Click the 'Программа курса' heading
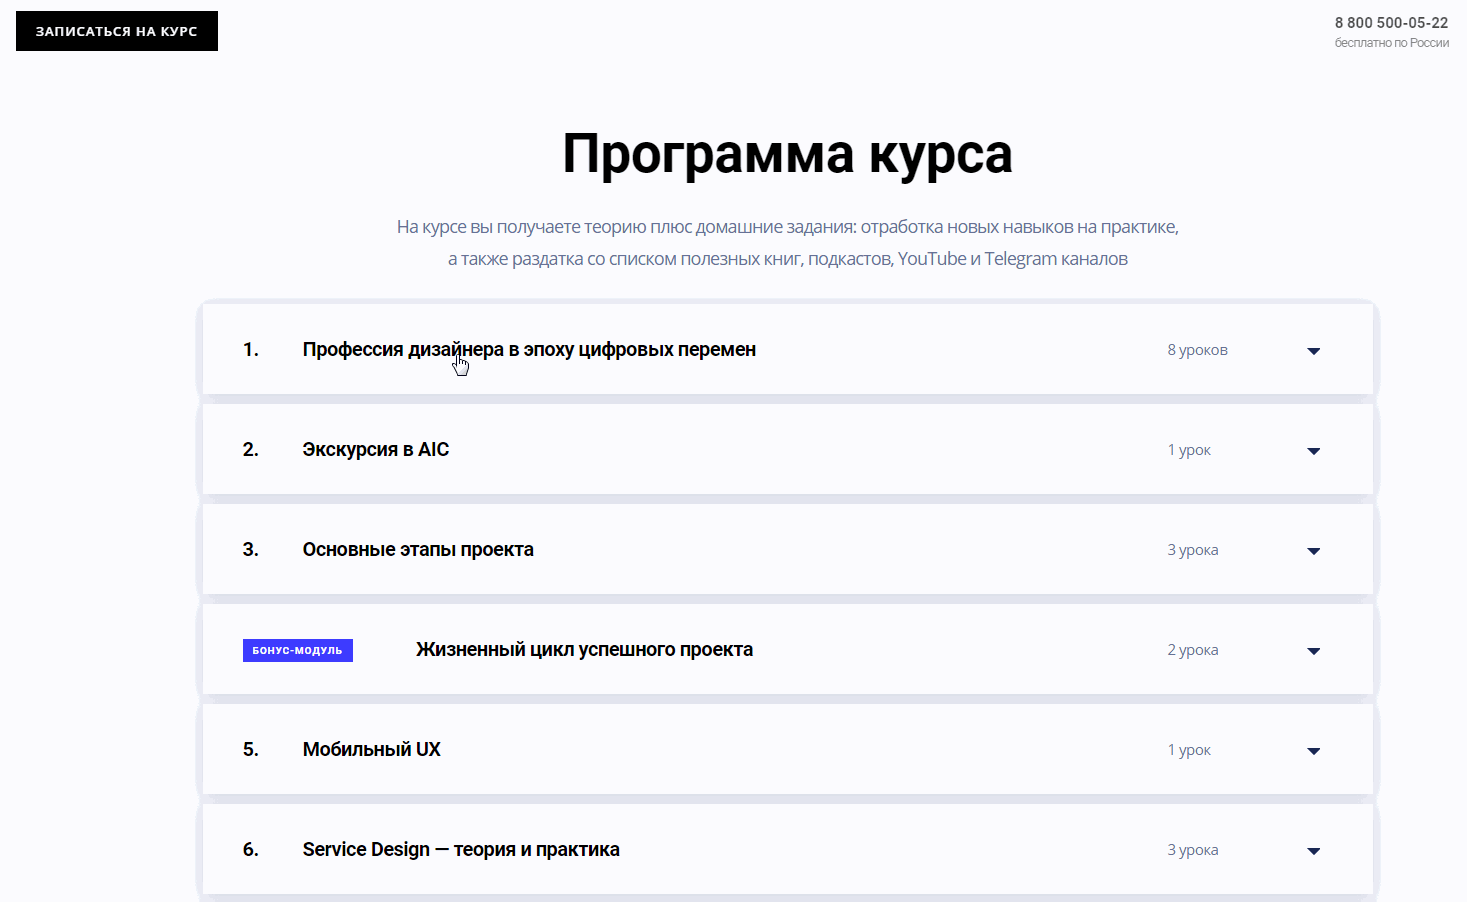Image resolution: width=1467 pixels, height=902 pixels. (x=787, y=154)
